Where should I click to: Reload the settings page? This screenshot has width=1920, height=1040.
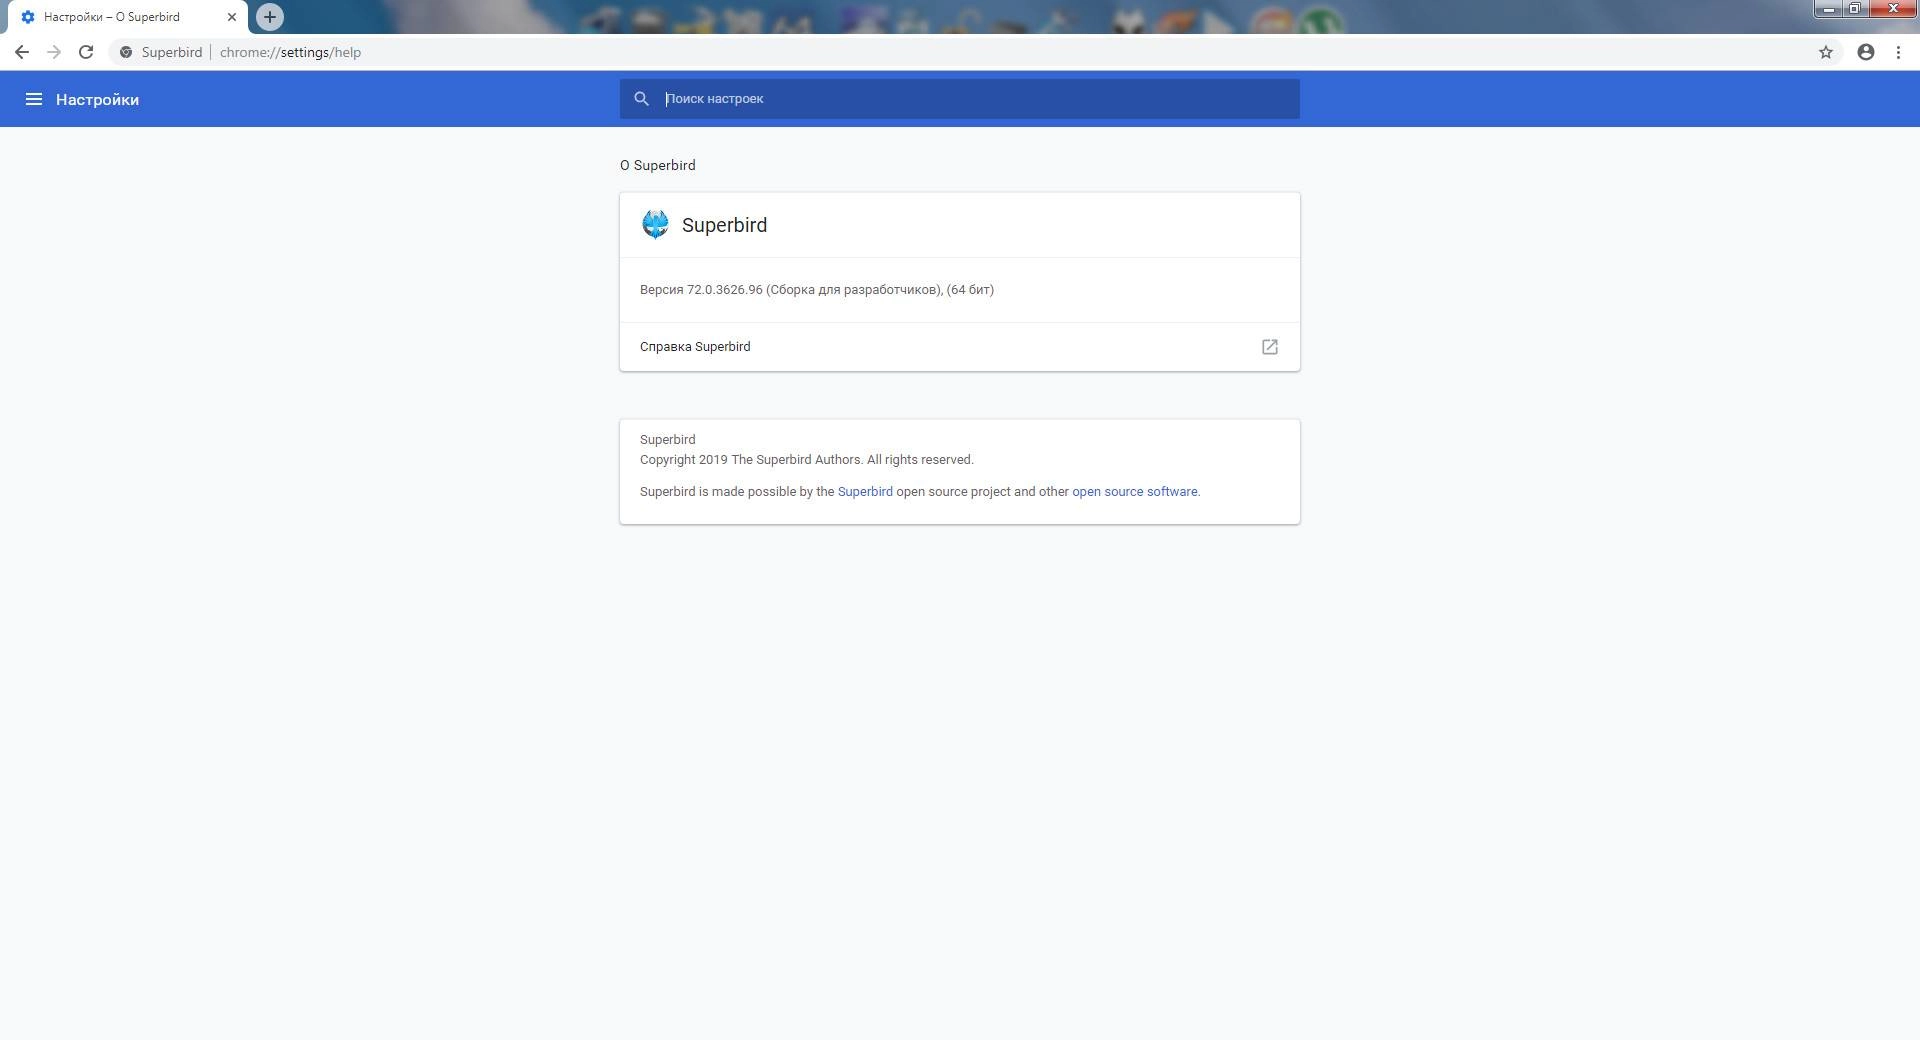pyautogui.click(x=86, y=52)
